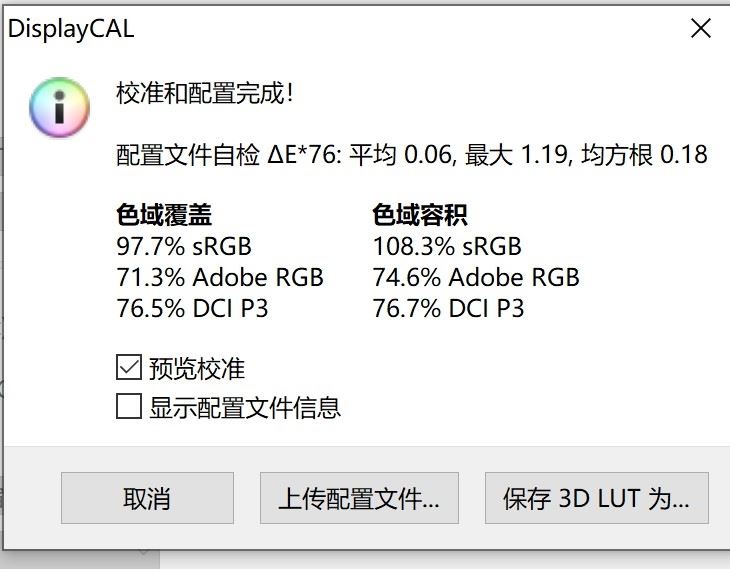Select the 97.7% sRGB coverage value
This screenshot has height=569, width=730.
click(x=184, y=246)
